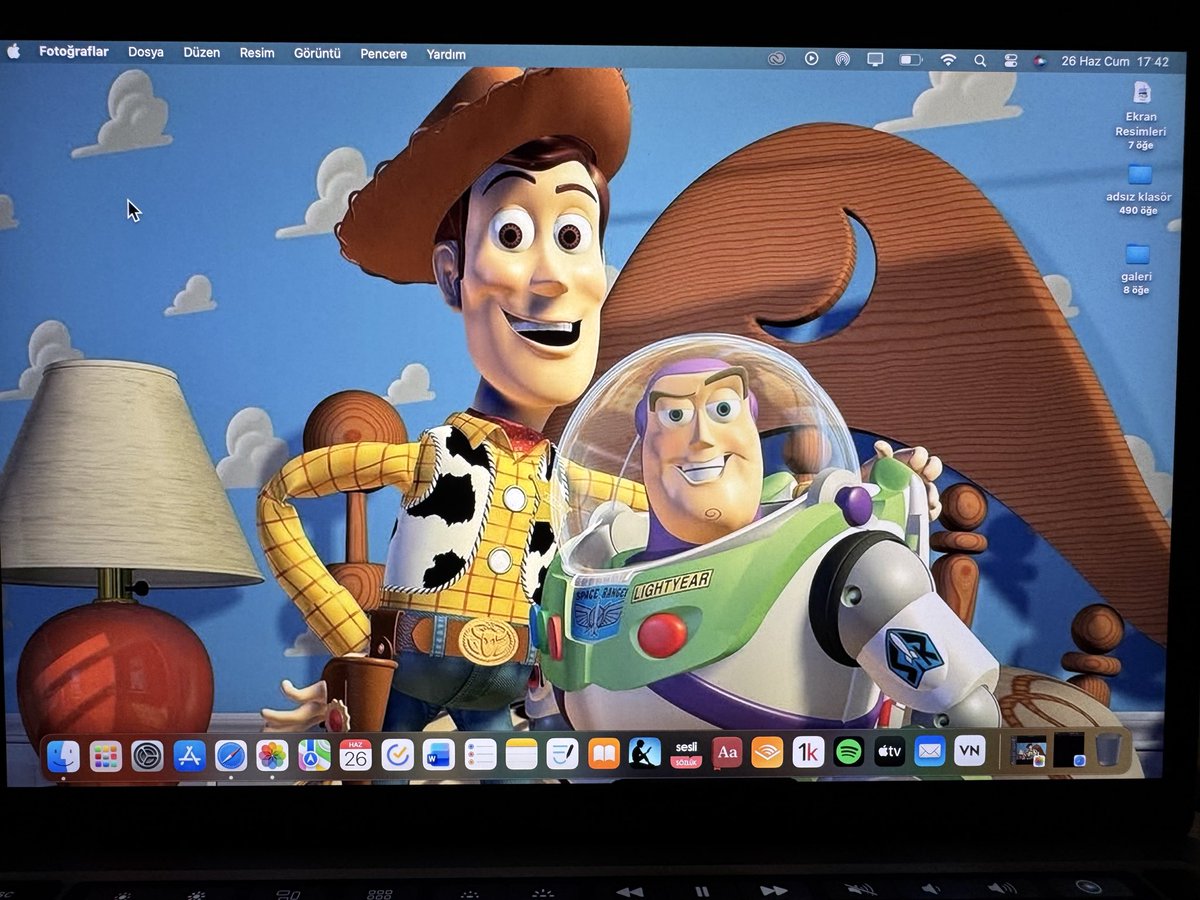Screen dimensions: 1200x900
Task: Open Creative Cloud menu bar icon
Action: pos(777,59)
